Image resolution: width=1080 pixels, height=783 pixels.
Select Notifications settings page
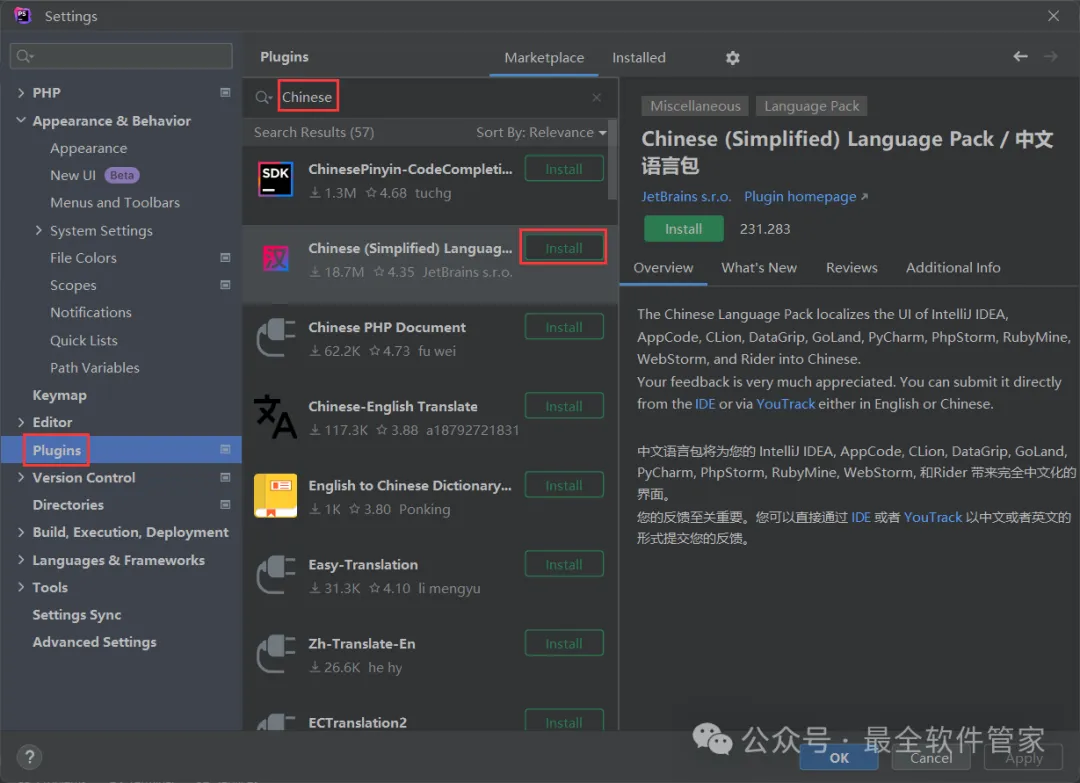click(x=91, y=312)
